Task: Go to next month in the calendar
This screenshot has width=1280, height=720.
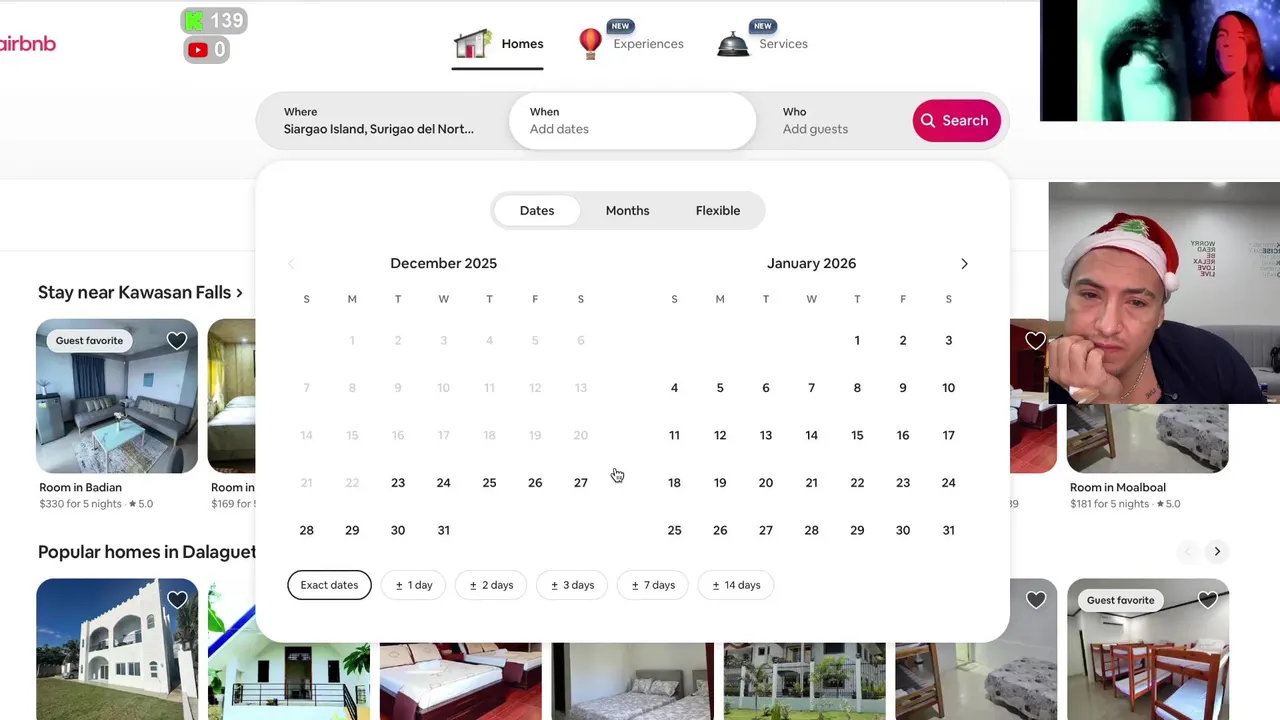Action: [x=964, y=264]
